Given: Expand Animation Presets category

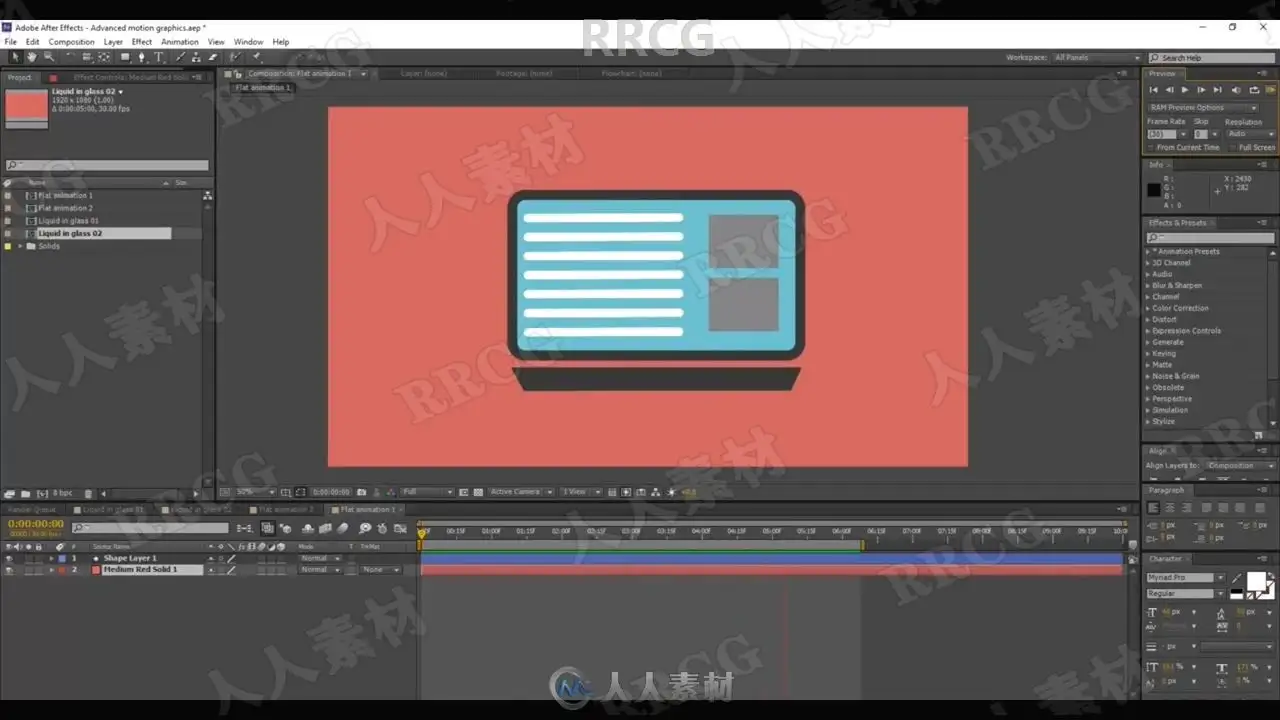Looking at the screenshot, I should (x=1148, y=252).
